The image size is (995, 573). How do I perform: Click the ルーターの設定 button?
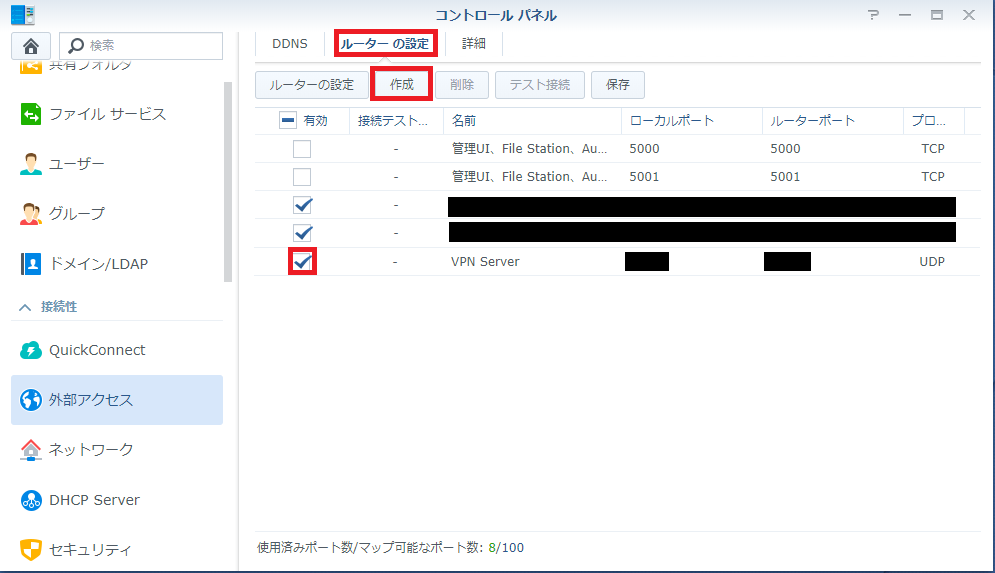(312, 85)
